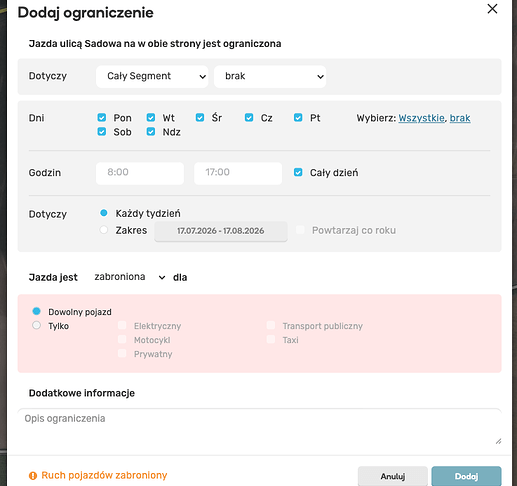
Task: Select all days via Wszystkie link
Action: tap(421, 118)
